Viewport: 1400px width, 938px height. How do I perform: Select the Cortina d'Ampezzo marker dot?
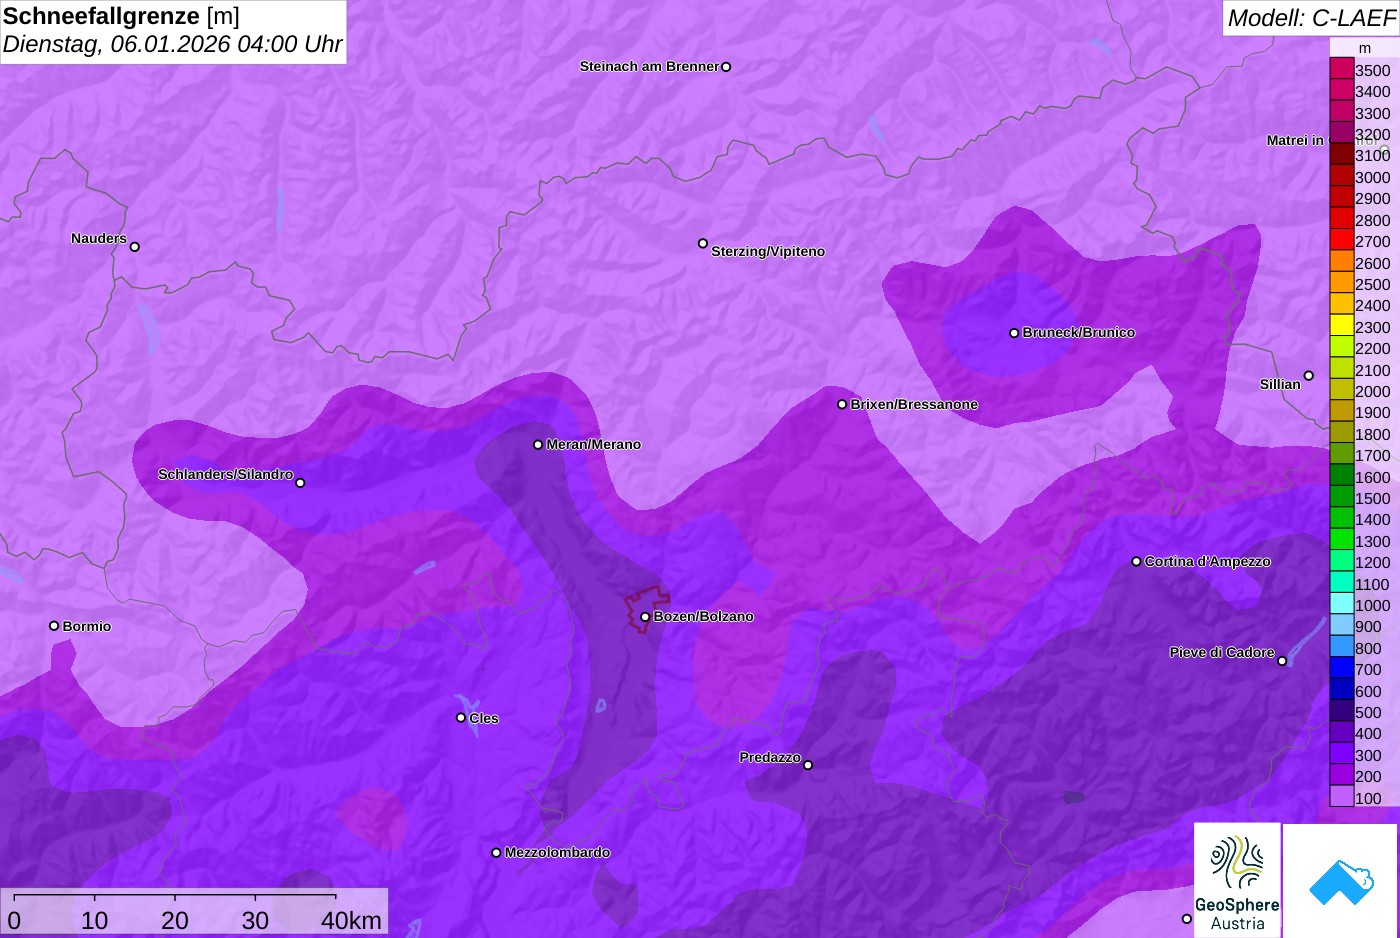pyautogui.click(x=1136, y=562)
